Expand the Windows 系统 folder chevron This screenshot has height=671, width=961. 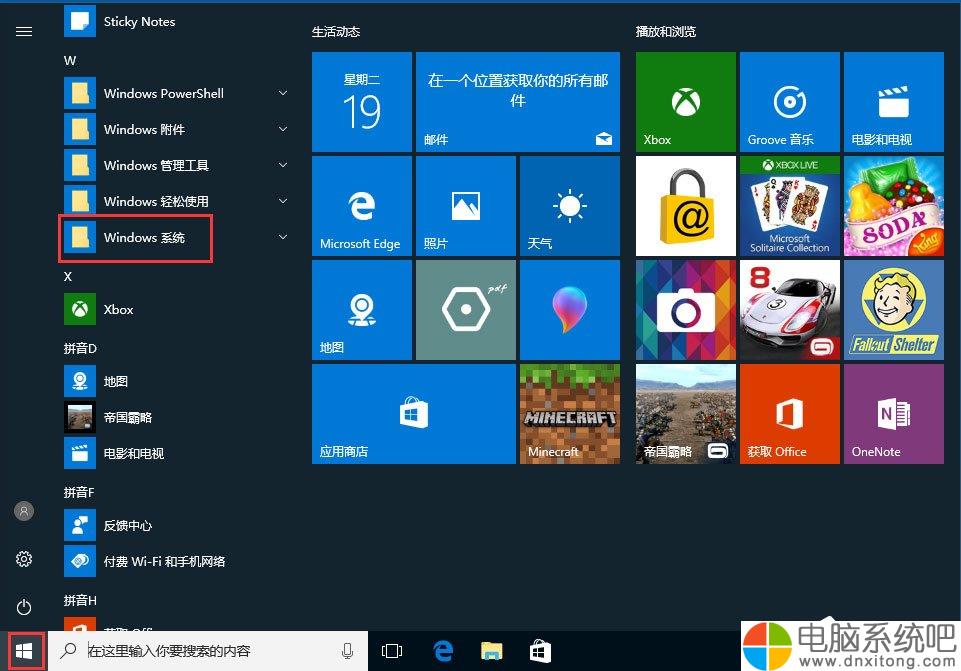283,237
